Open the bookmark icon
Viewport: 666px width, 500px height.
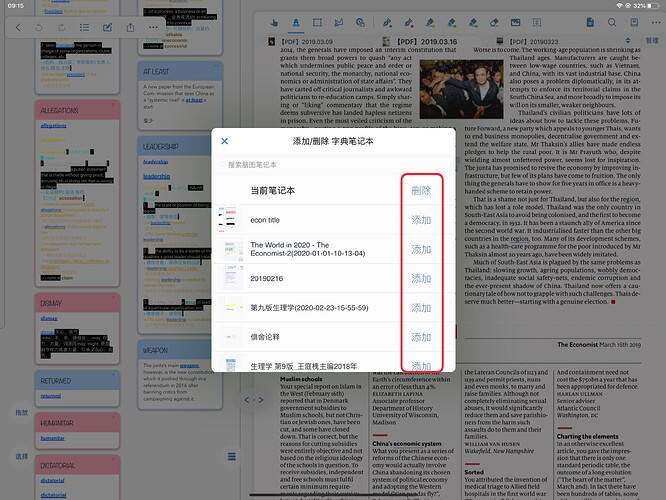634,23
